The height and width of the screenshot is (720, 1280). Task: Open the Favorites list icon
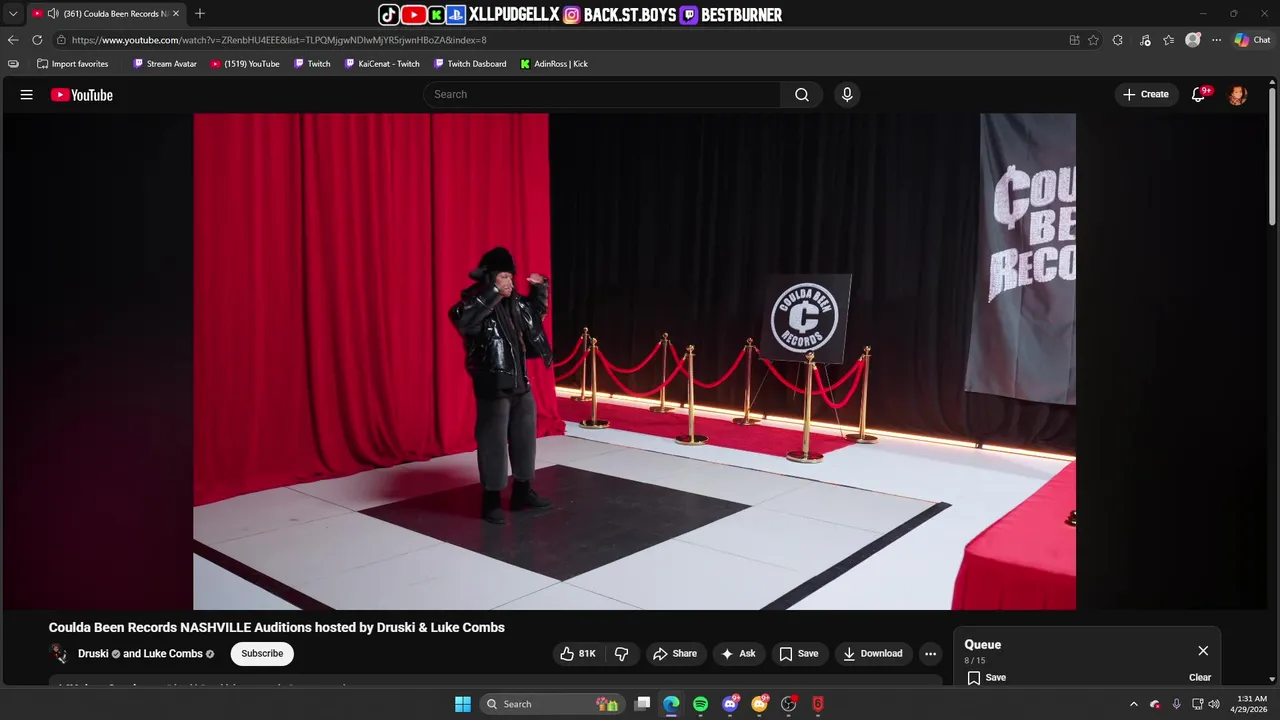[x=1169, y=40]
